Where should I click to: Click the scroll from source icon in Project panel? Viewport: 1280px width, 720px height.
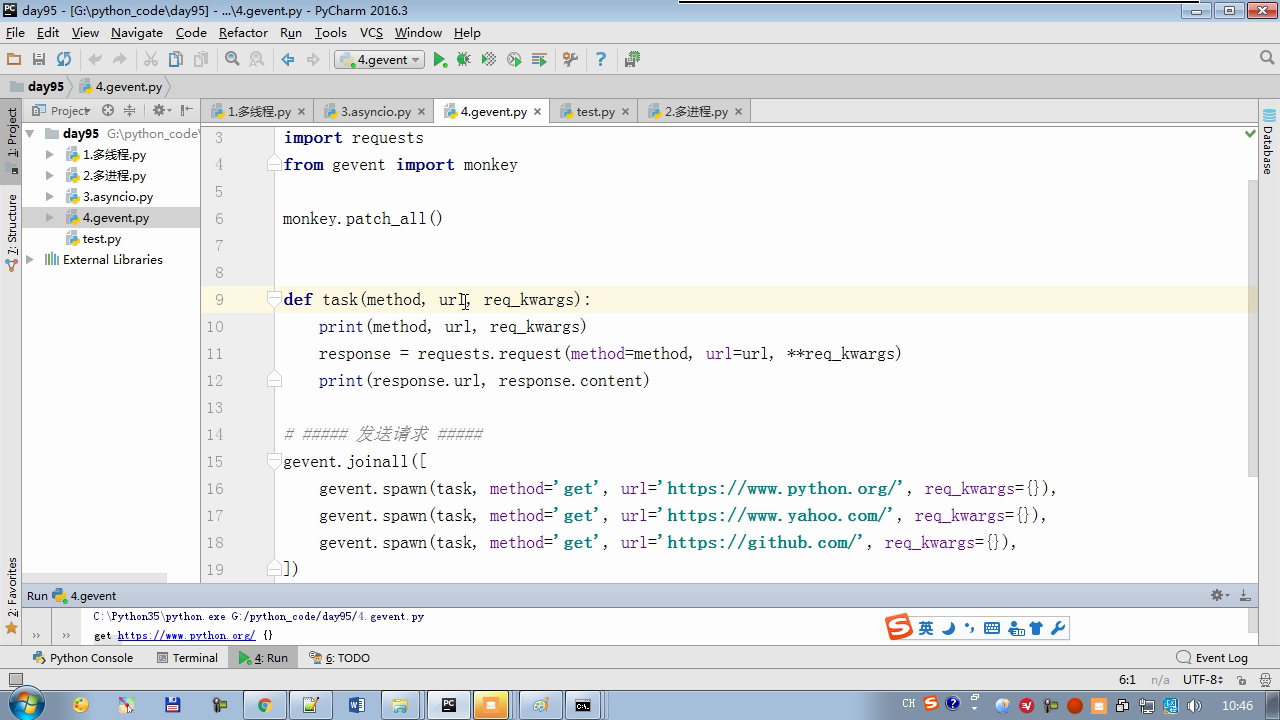(x=108, y=110)
